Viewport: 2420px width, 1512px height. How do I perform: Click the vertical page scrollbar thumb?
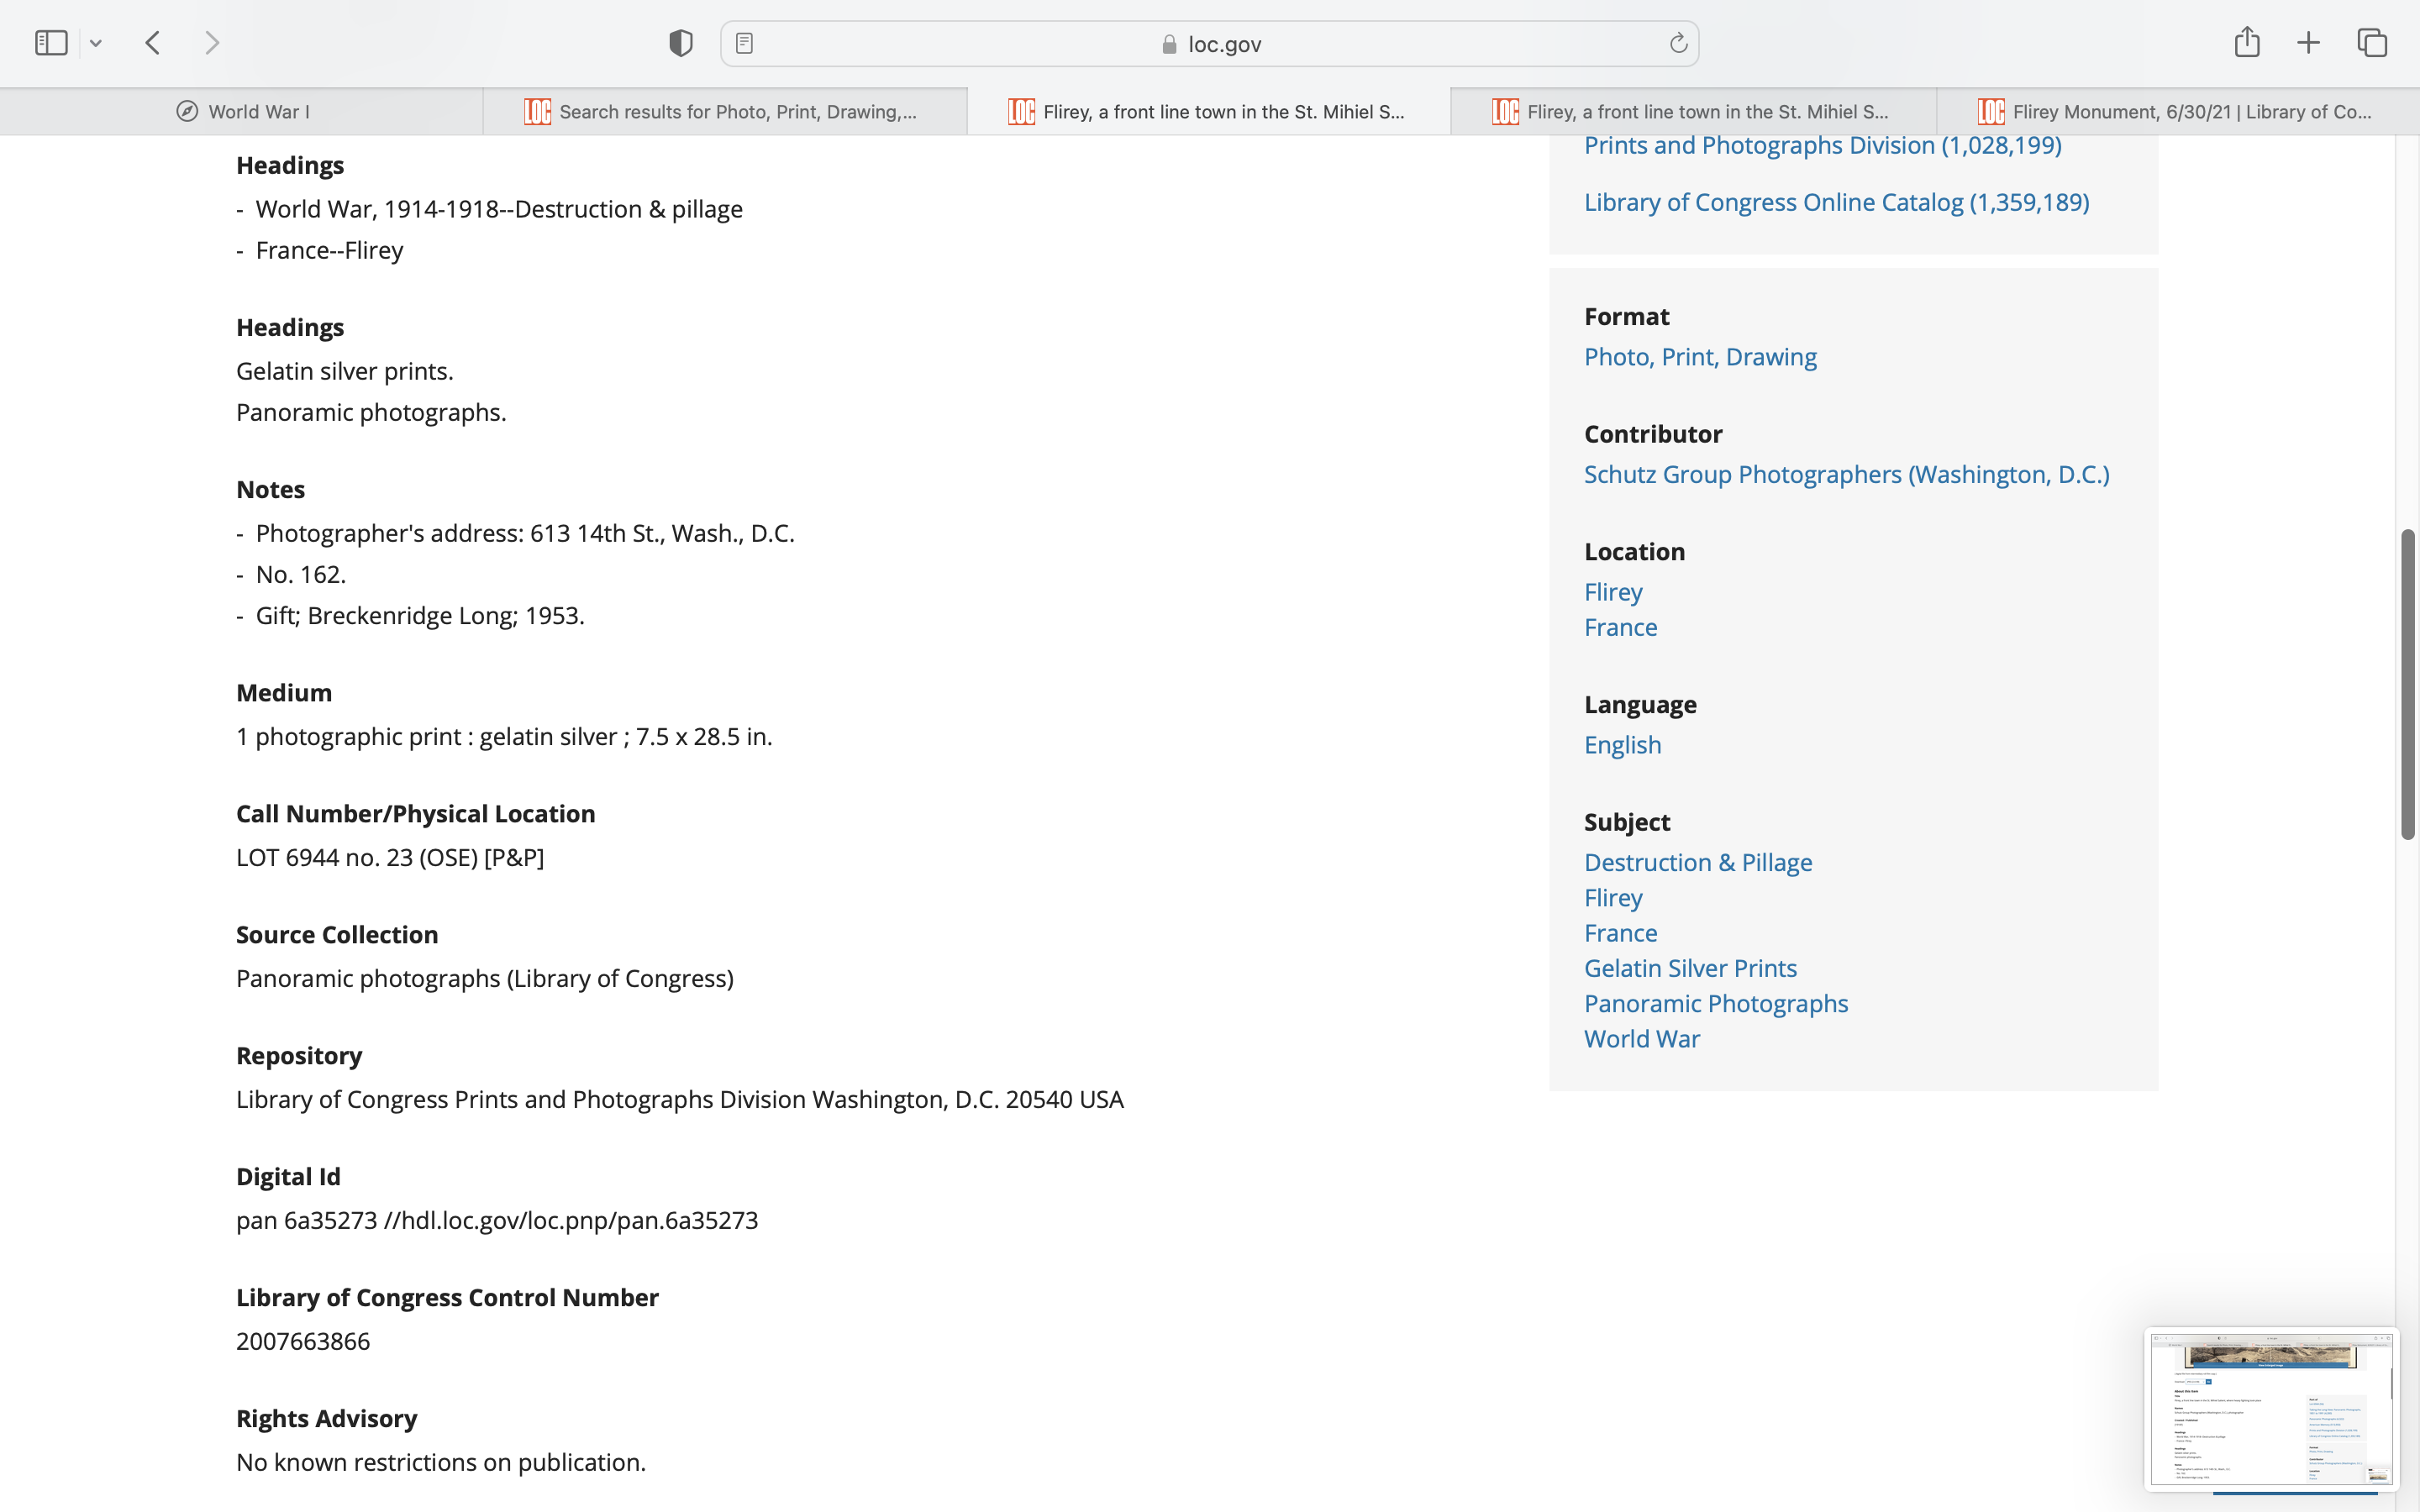click(2407, 684)
